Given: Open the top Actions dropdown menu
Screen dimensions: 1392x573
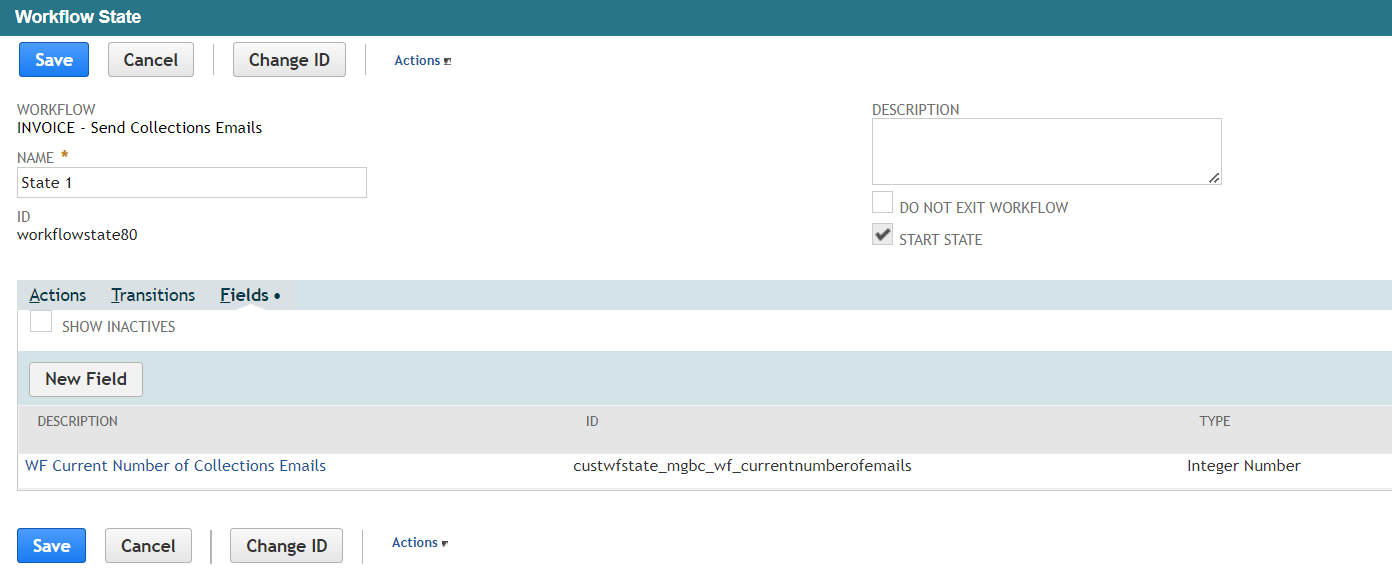Looking at the screenshot, I should click(423, 61).
